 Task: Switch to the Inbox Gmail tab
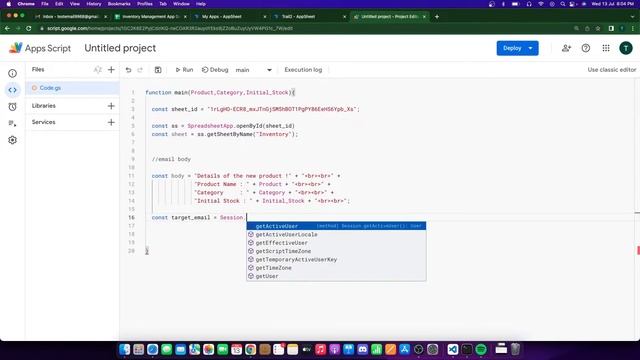[70, 17]
